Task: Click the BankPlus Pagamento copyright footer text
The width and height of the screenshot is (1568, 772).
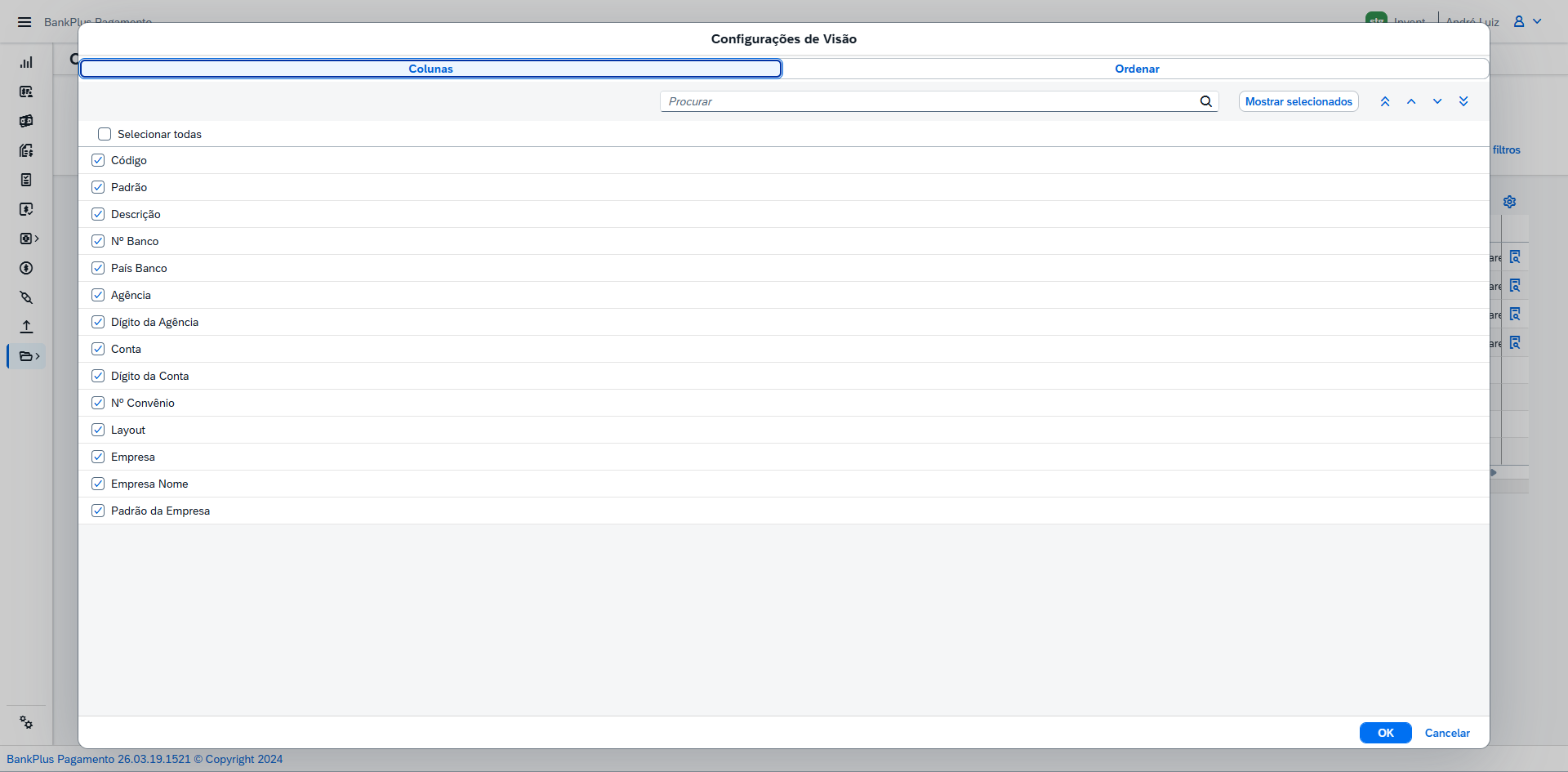Action: (145, 759)
